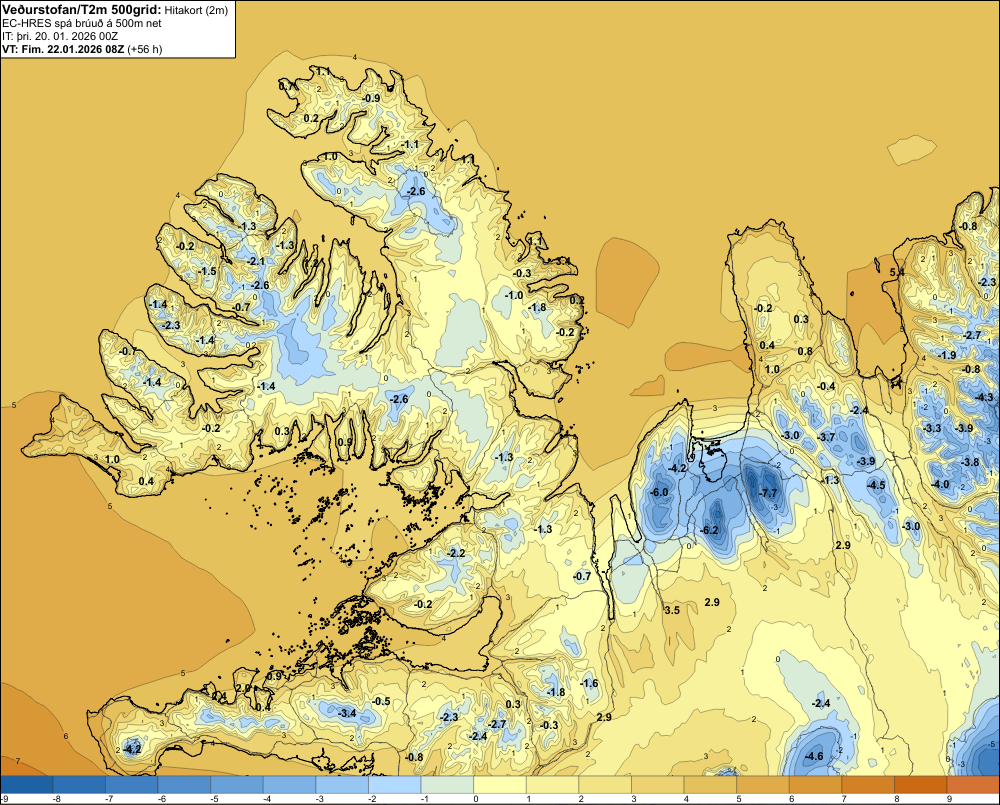The height and width of the screenshot is (805, 1000).
Task: Click the 'EC-HRES spá brúuð á 500m net' line
Action: pyautogui.click(x=82, y=23)
